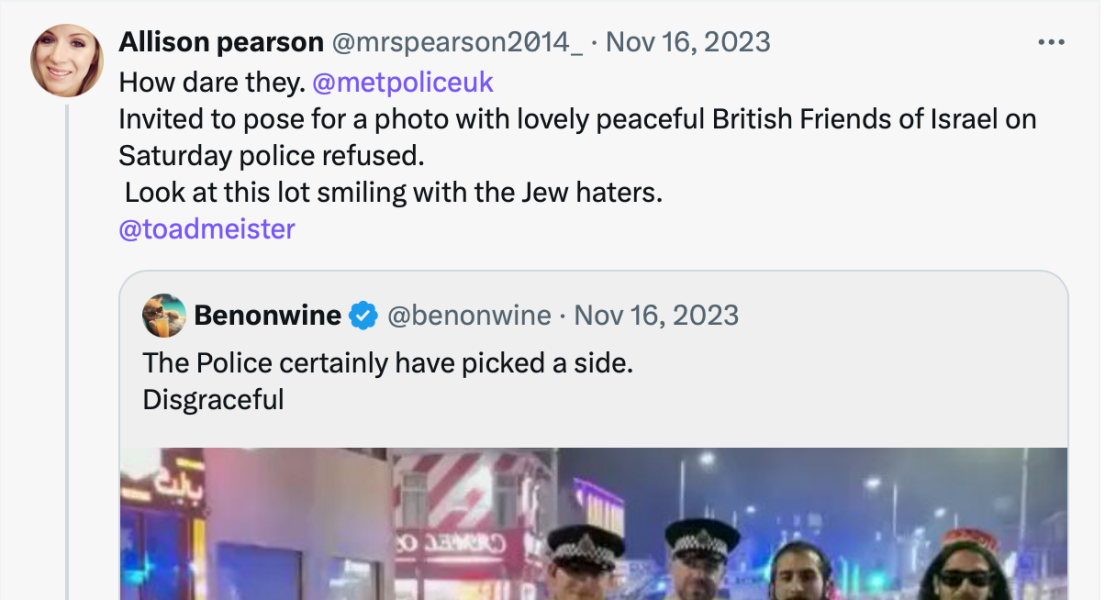The height and width of the screenshot is (600, 1105).
Task: Follow the @metpoliceuk mention
Action: (404, 81)
